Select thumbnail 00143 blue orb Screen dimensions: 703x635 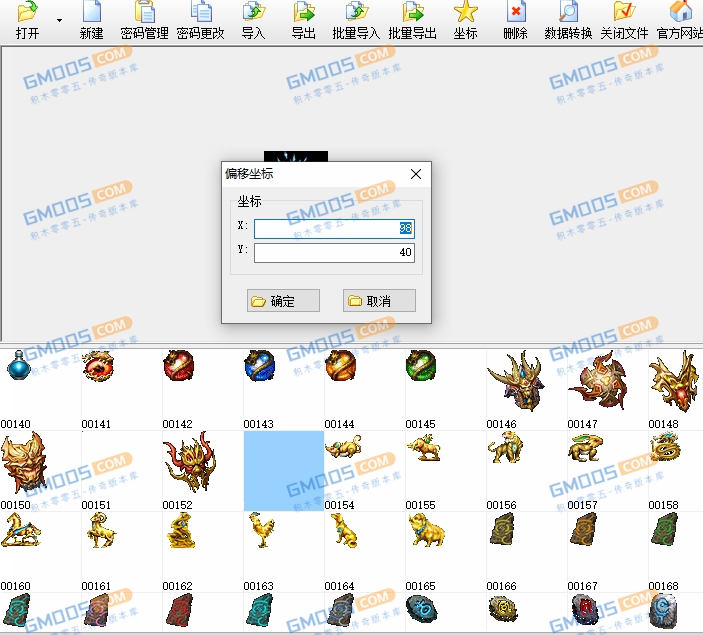(x=284, y=390)
